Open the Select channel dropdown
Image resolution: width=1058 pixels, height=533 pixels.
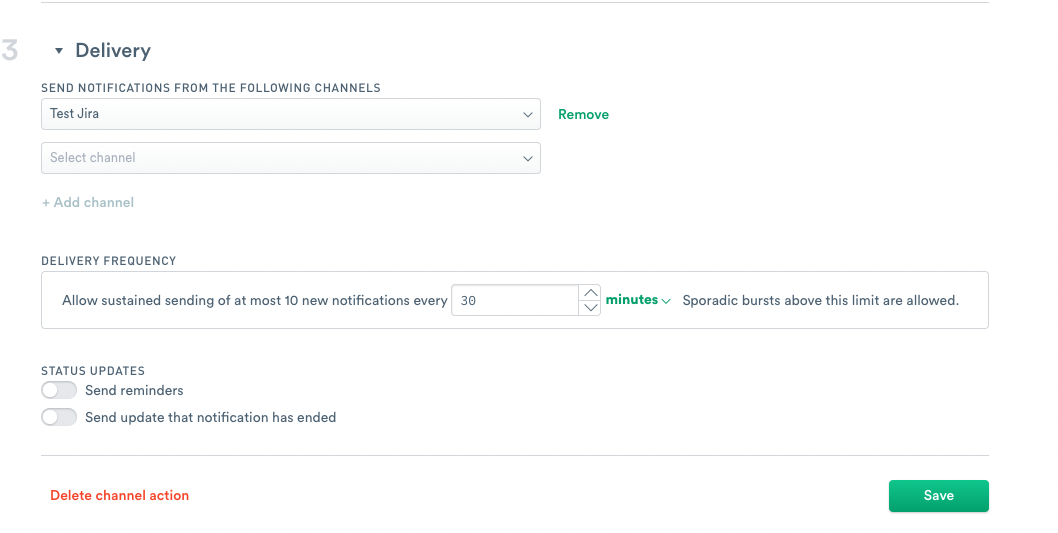coord(291,158)
